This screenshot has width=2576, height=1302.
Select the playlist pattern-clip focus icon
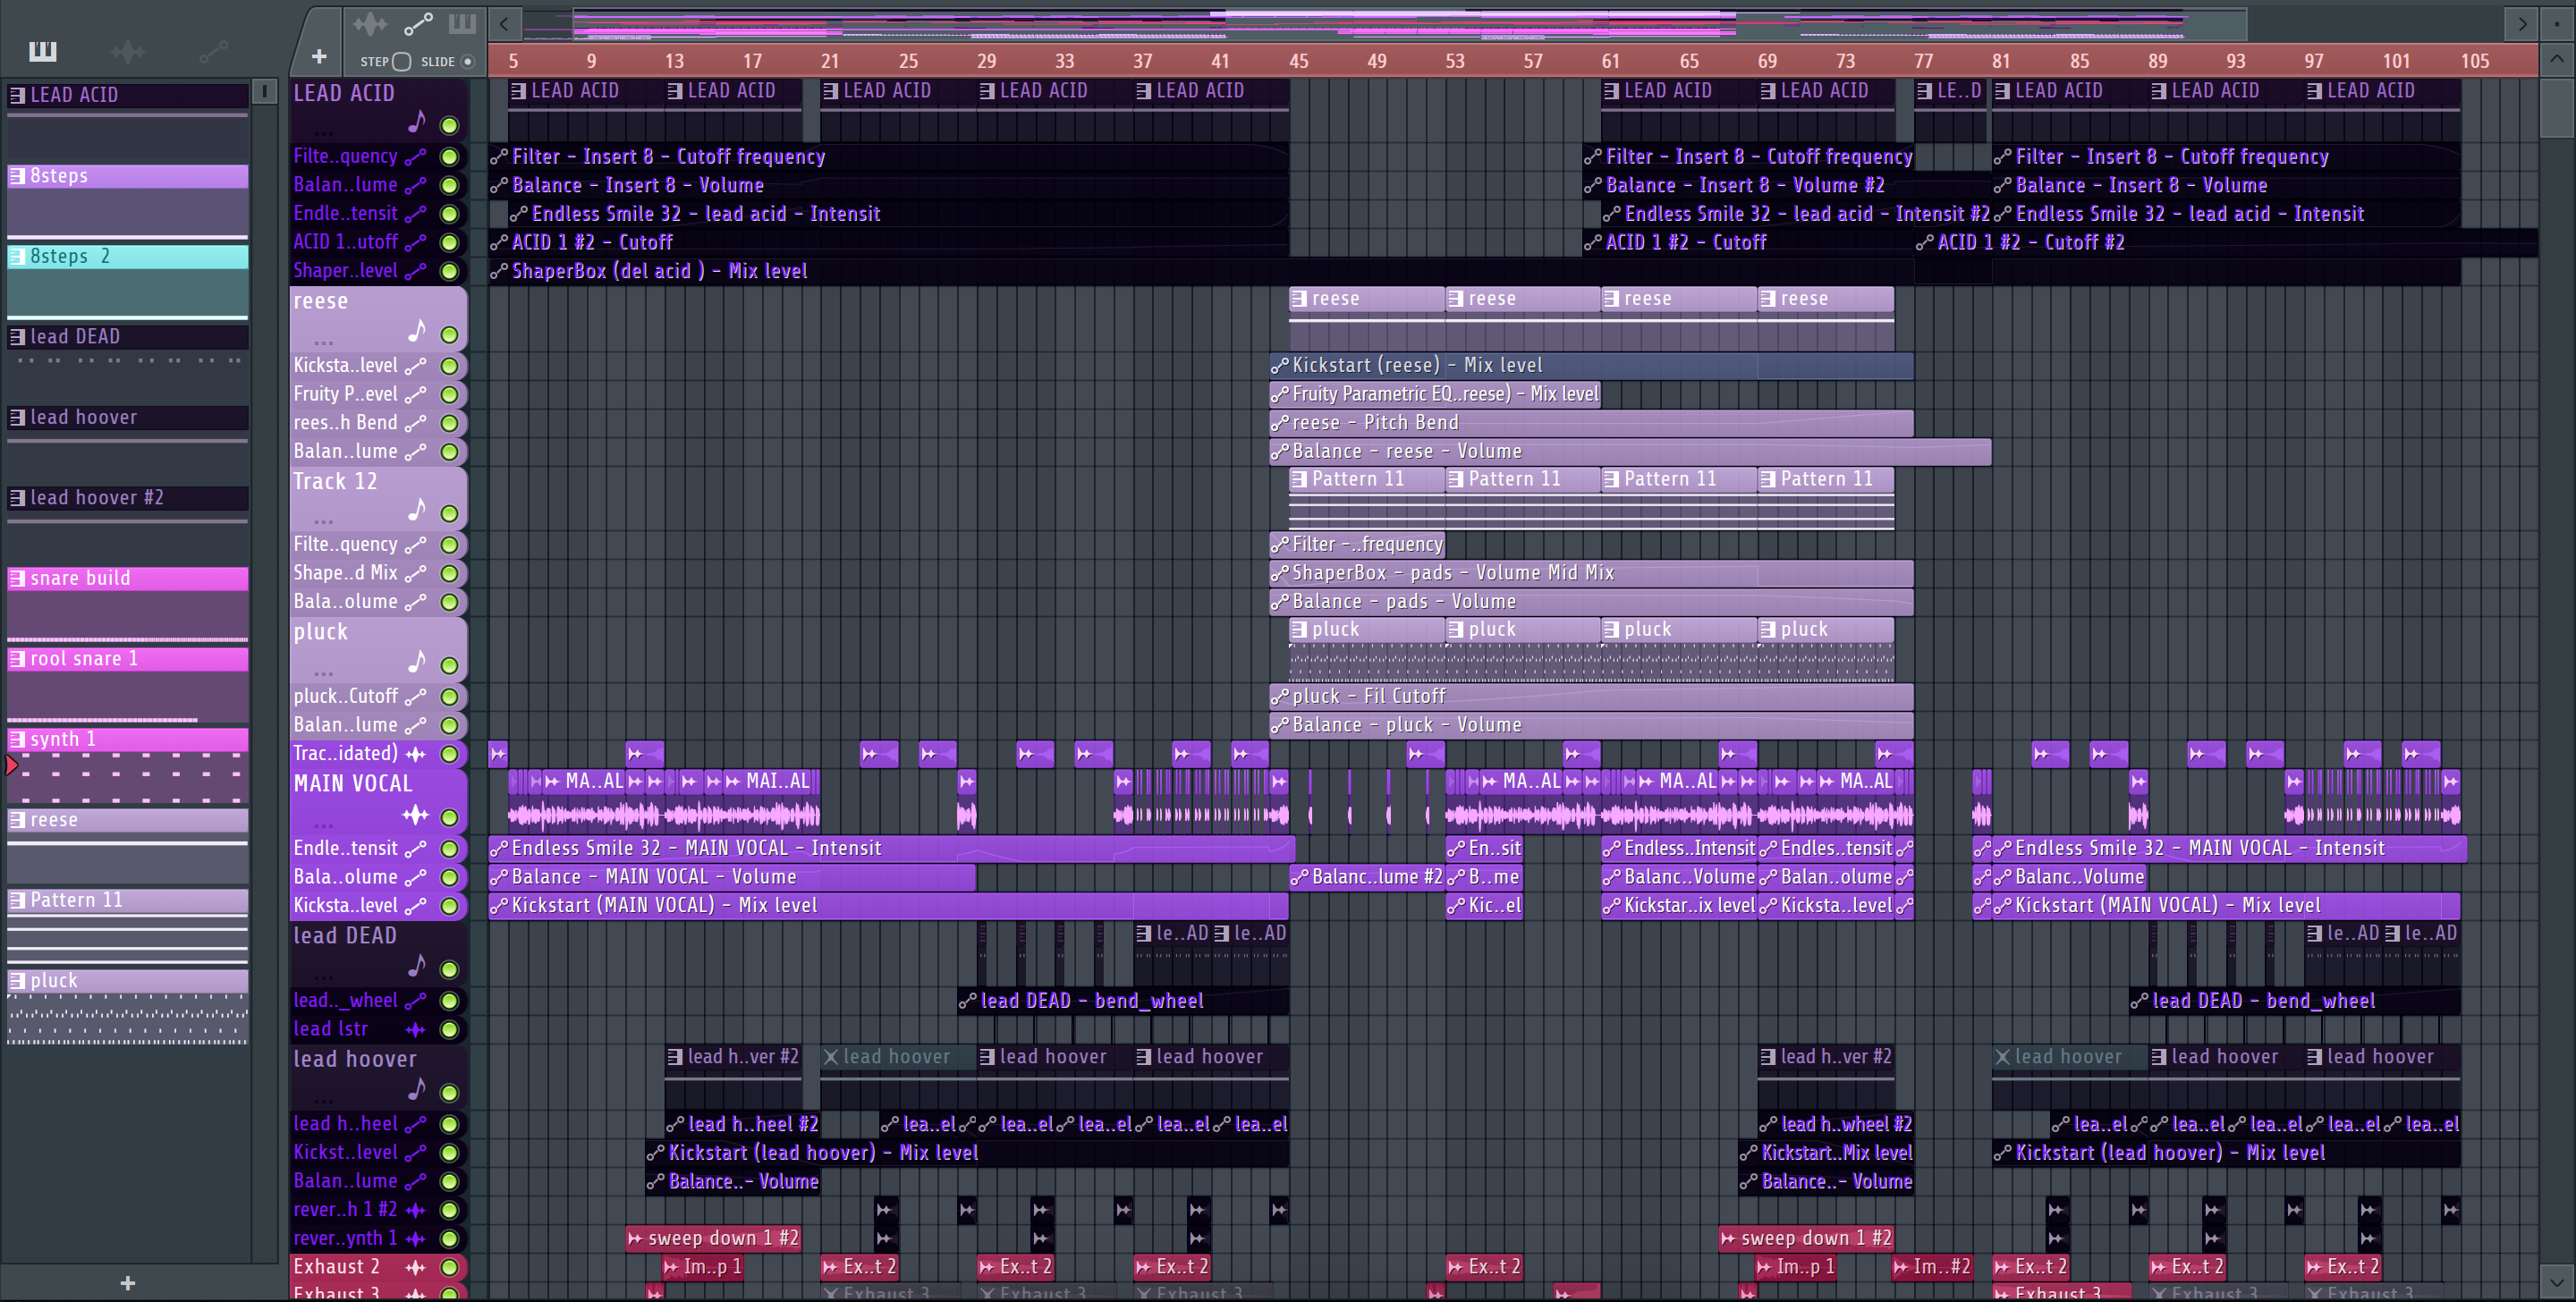(462, 24)
